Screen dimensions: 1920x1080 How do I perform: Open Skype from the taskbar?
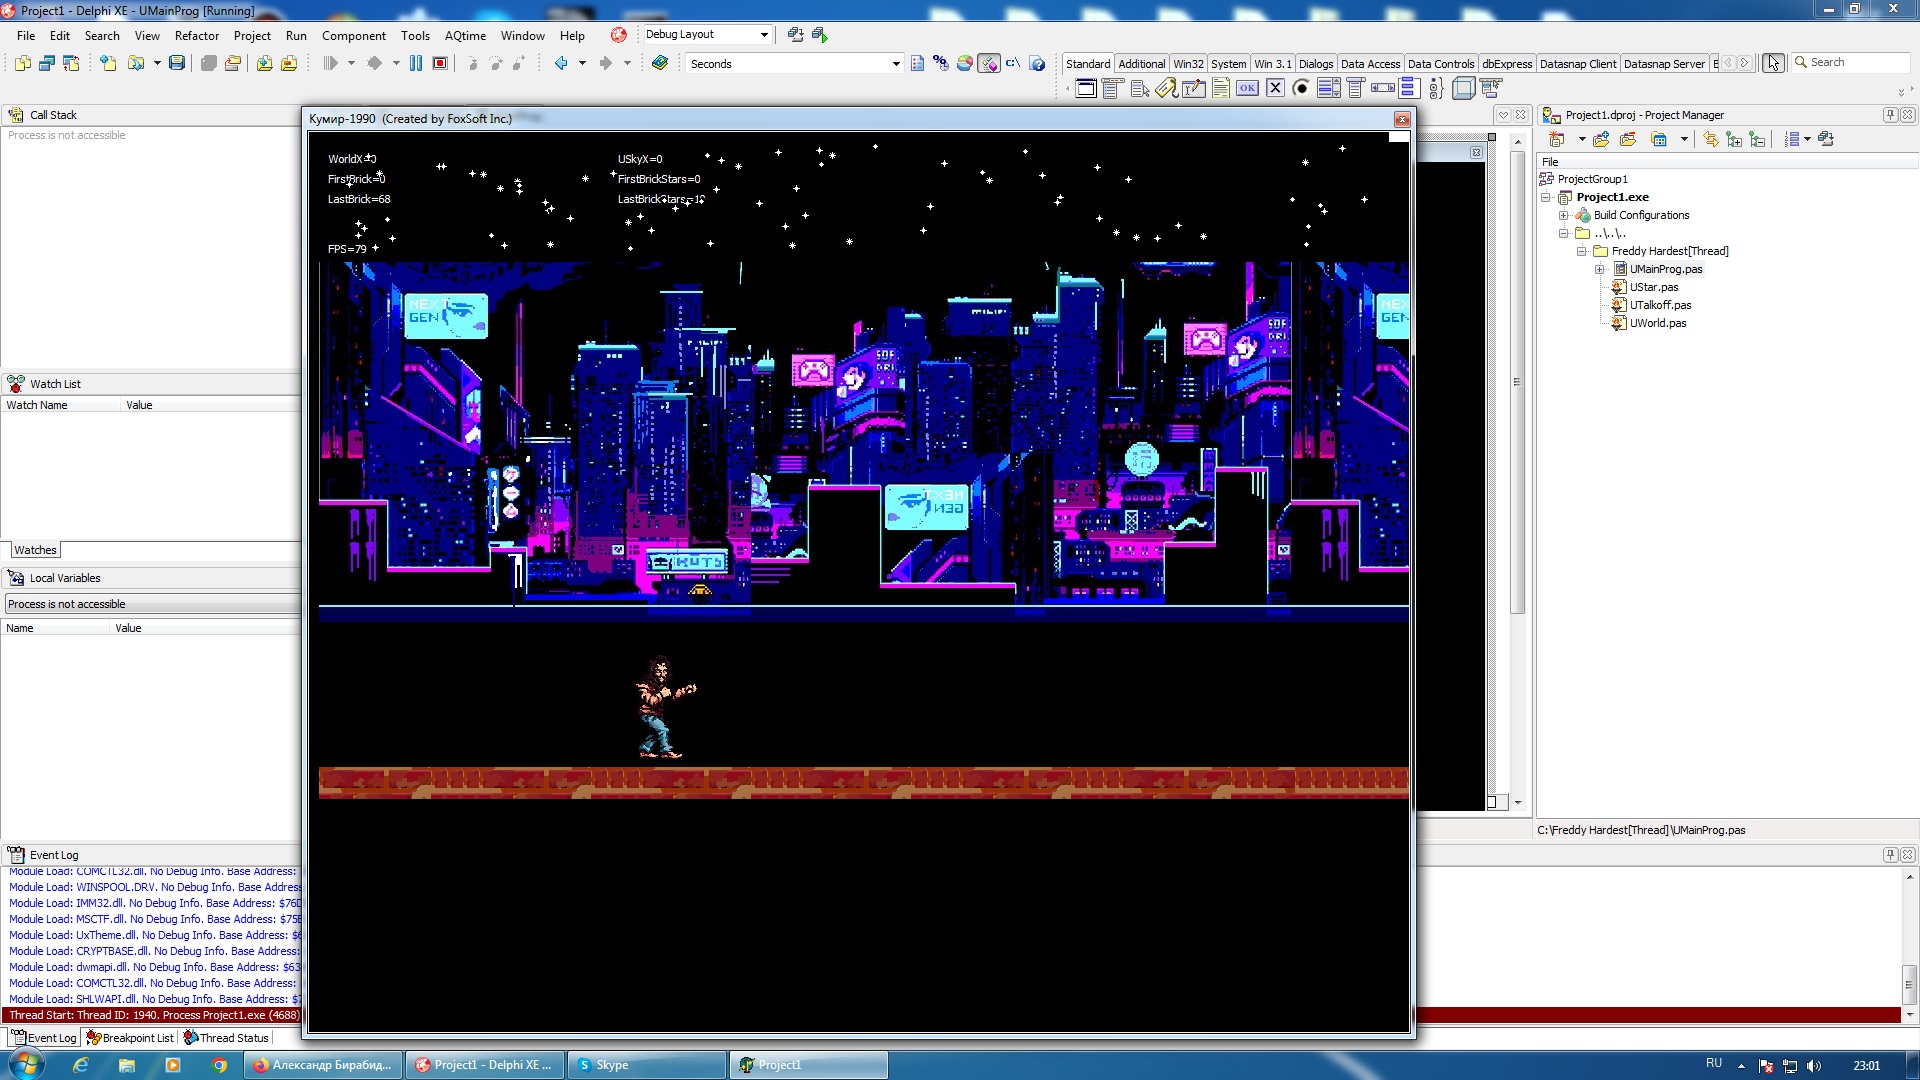coord(647,1065)
